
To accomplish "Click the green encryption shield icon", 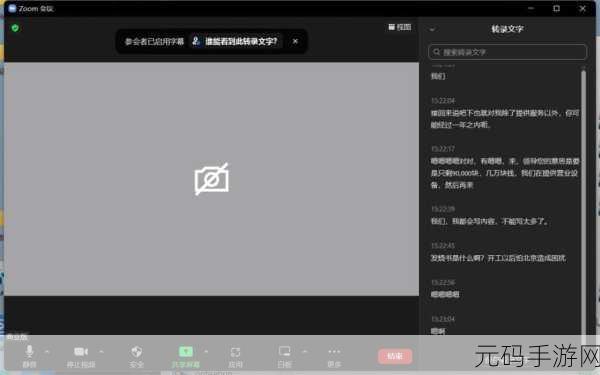I will tap(15, 28).
